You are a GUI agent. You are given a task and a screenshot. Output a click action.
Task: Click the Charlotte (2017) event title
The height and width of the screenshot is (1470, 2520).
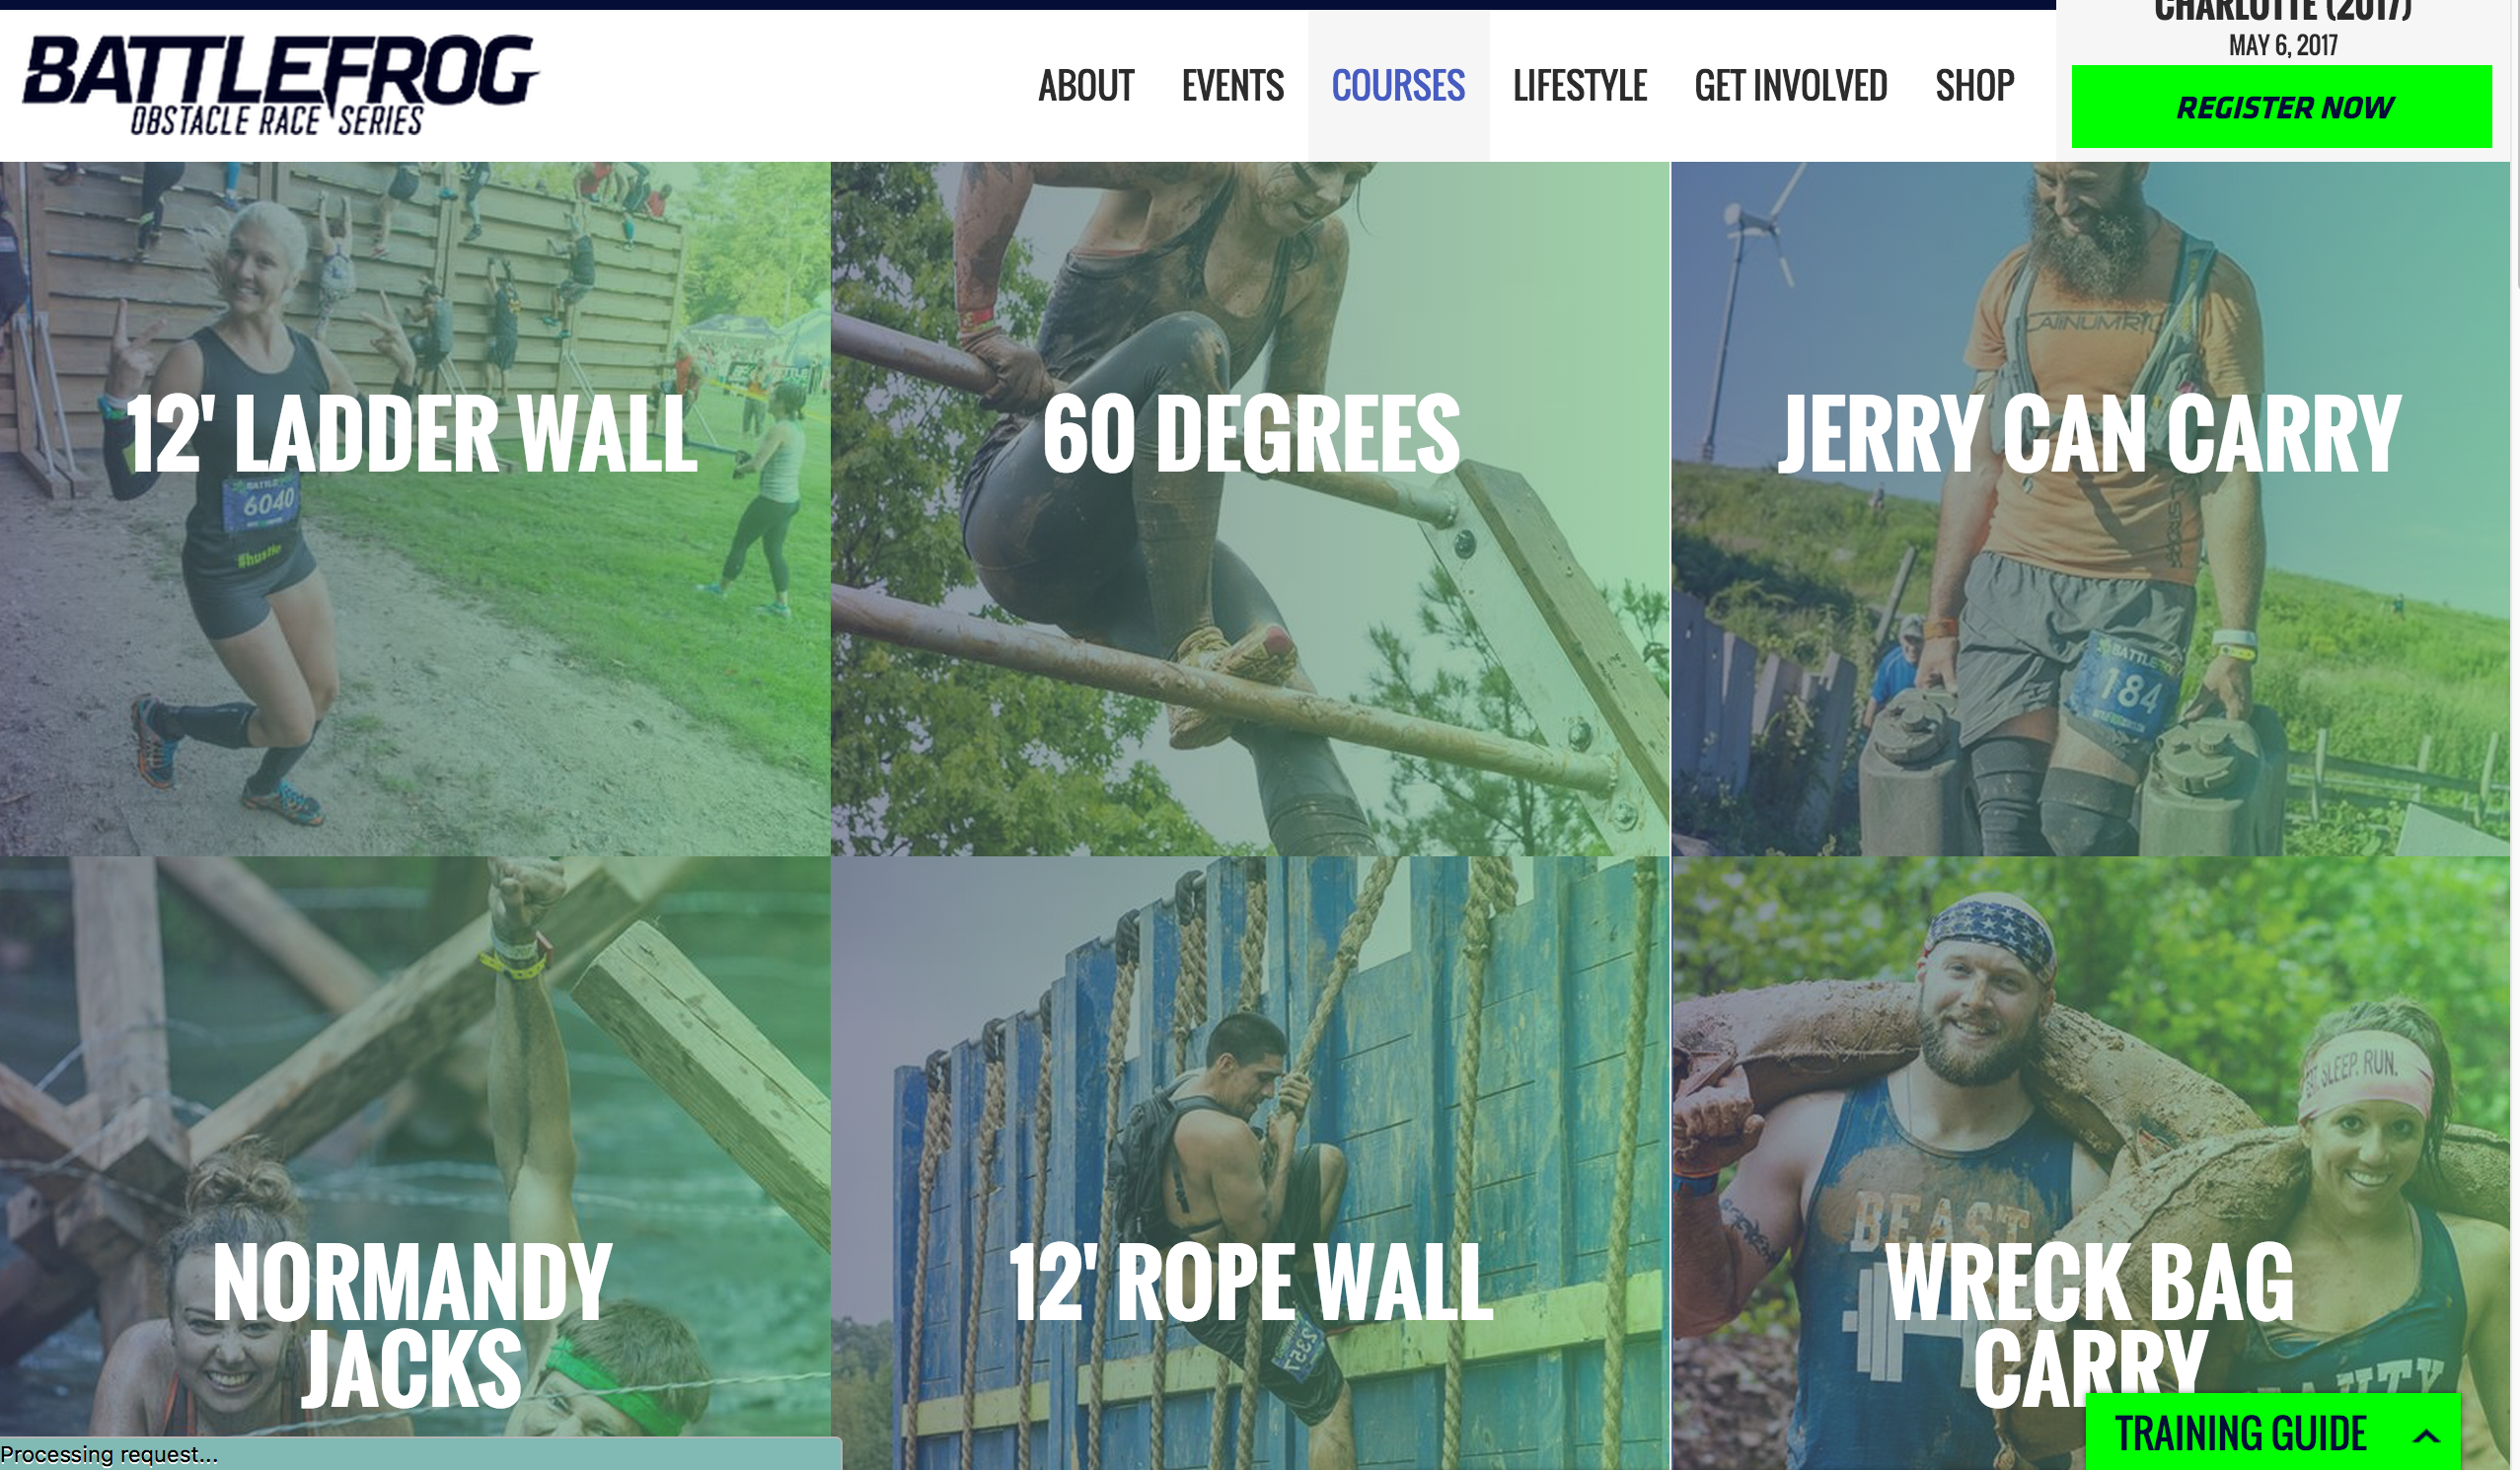[x=2283, y=11]
